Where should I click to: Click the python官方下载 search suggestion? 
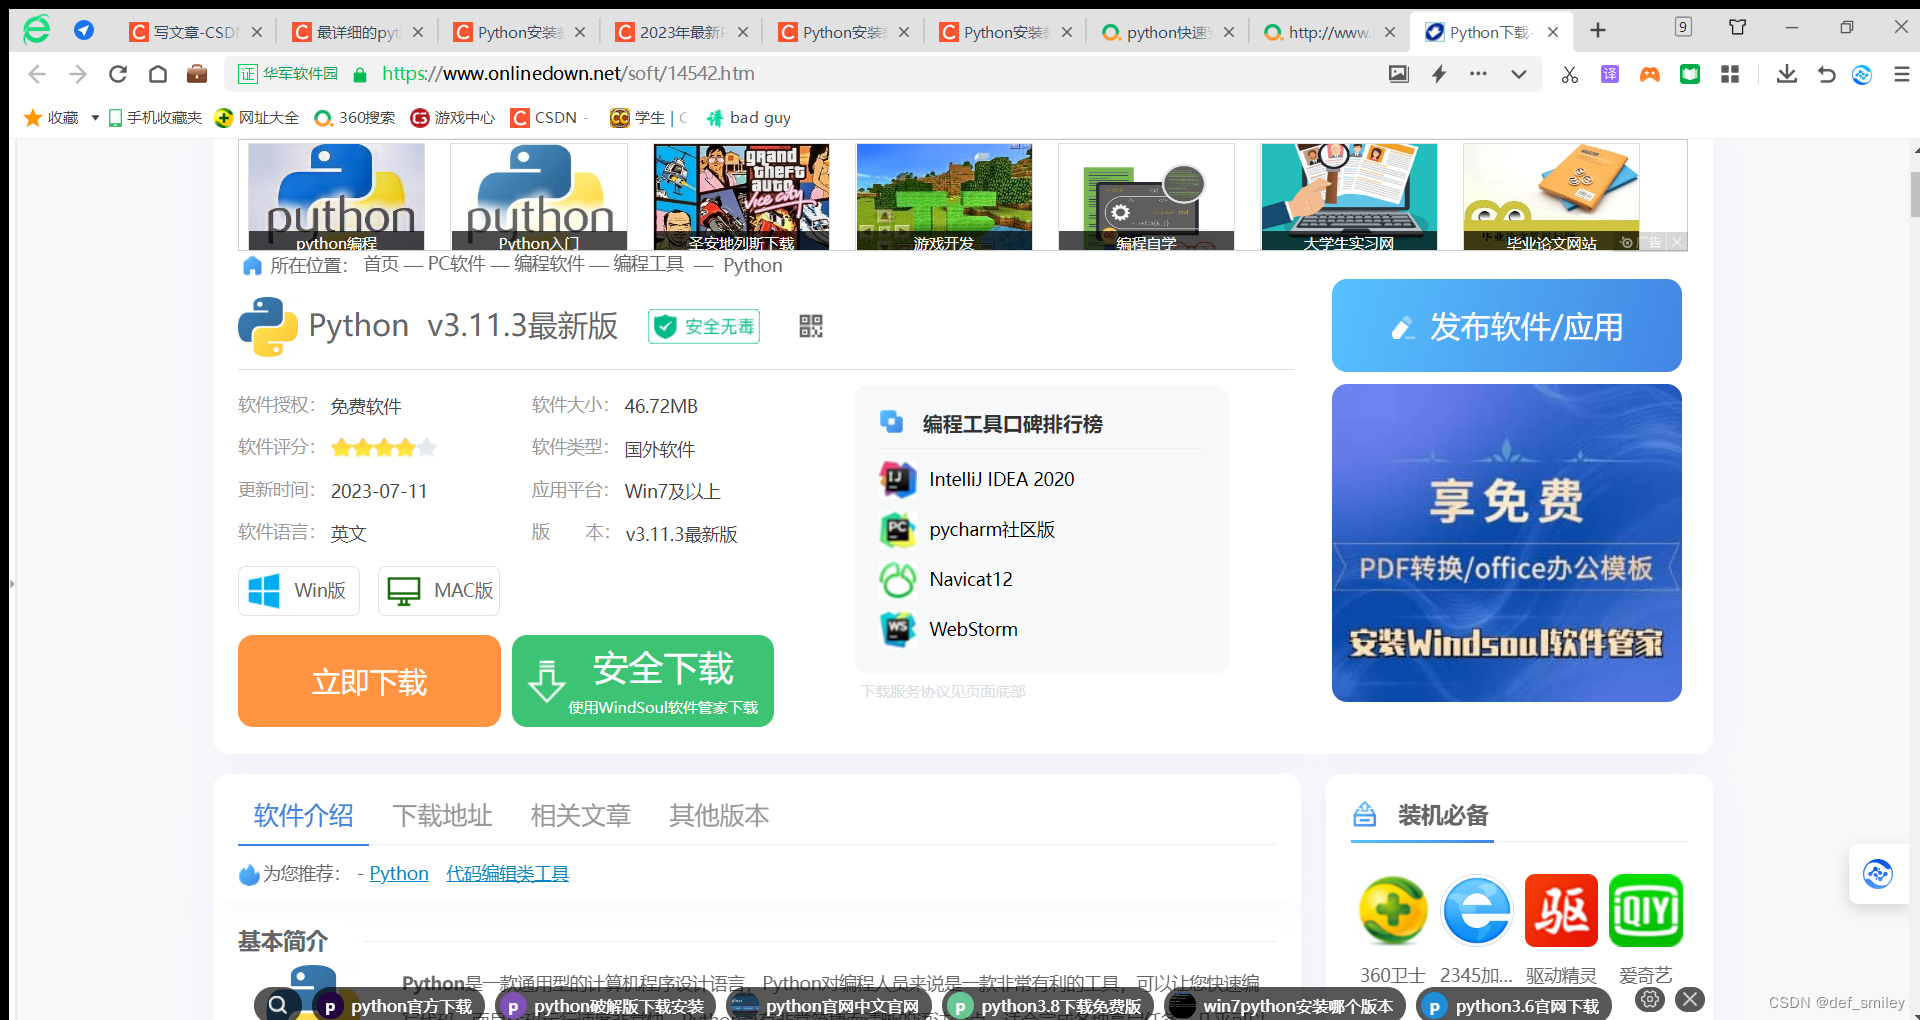pyautogui.click(x=399, y=1005)
